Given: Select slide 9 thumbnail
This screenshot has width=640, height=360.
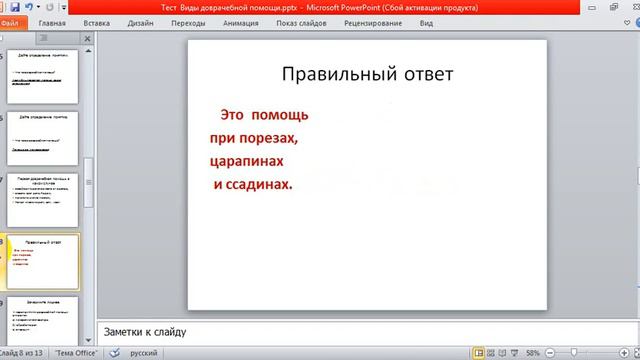Looking at the screenshot, I should [42, 321].
